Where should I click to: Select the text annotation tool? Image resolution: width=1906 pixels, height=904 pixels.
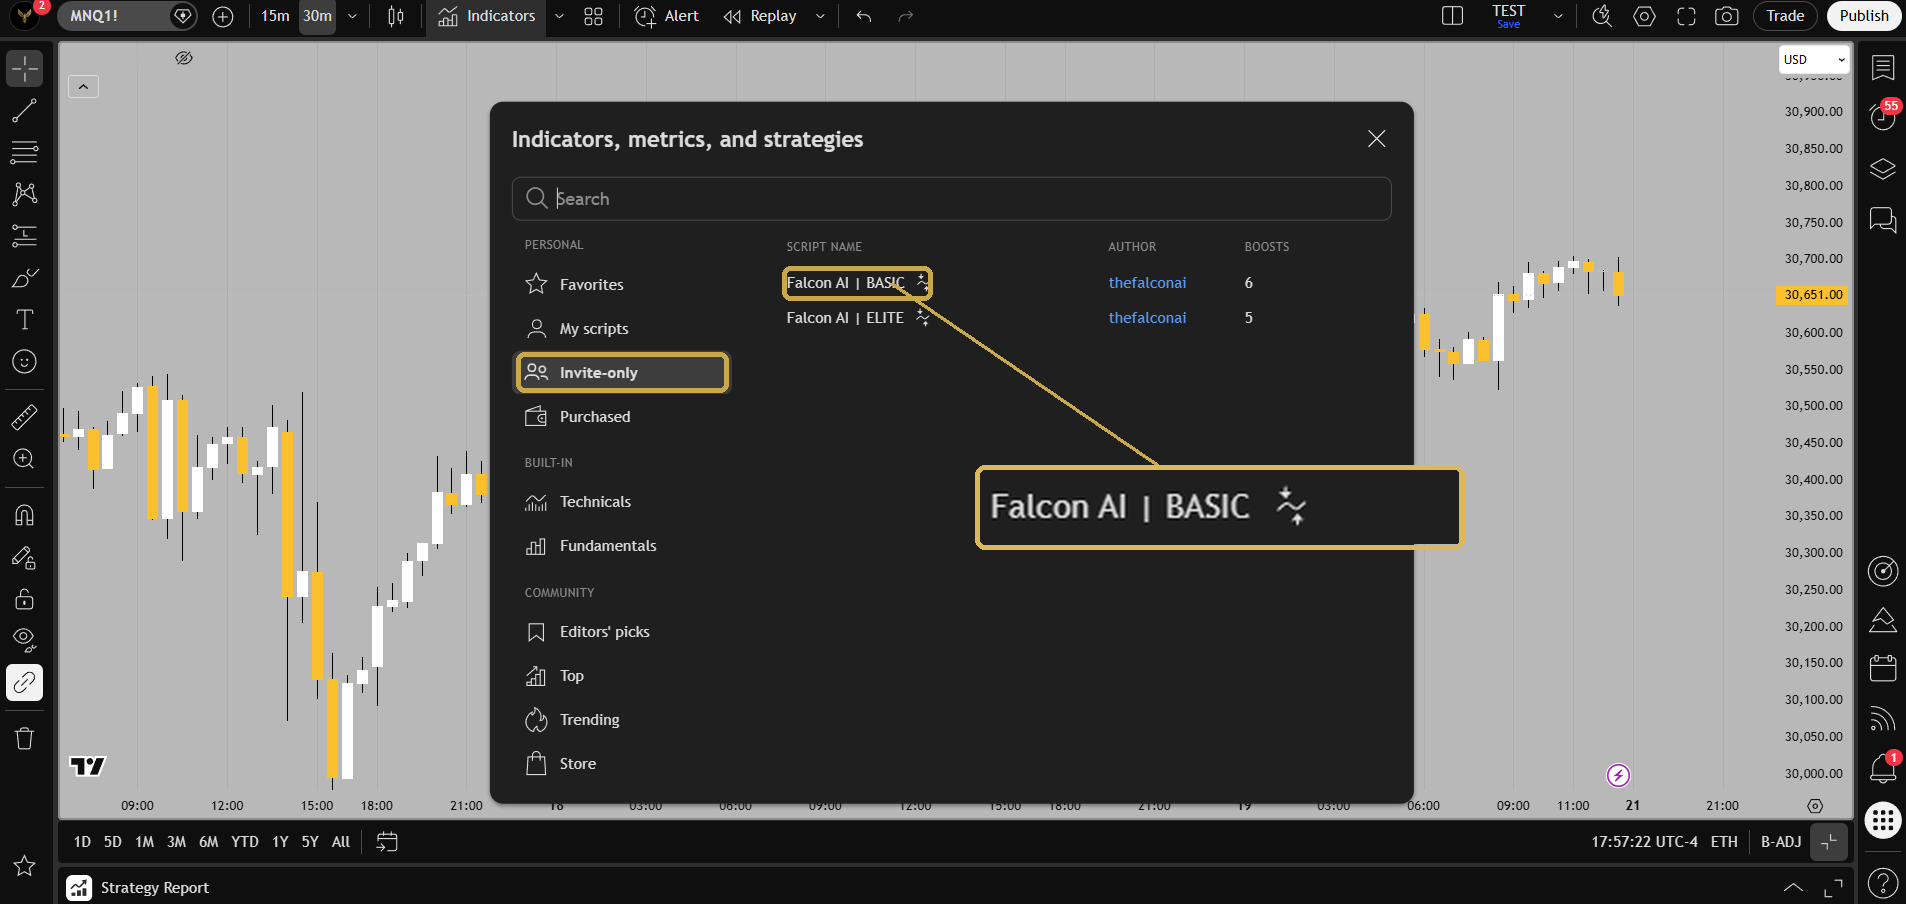24,320
